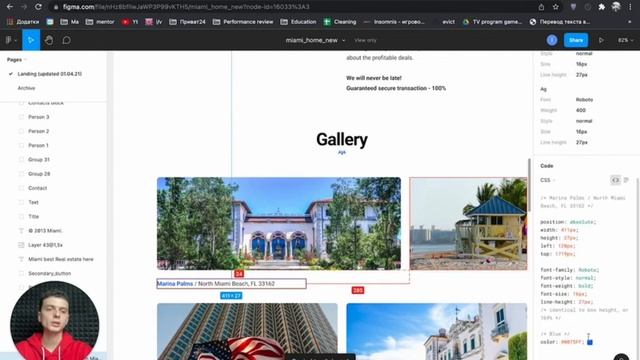Switch the code view icon in Code panel

(616, 180)
